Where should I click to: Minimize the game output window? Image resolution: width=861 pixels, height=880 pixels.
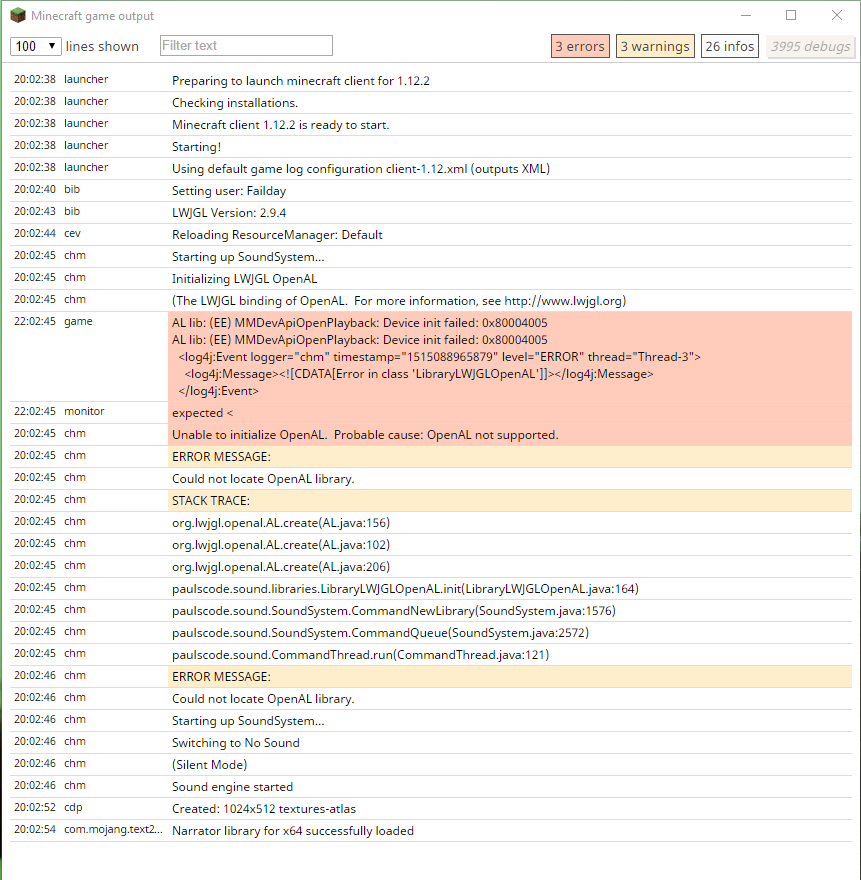point(745,16)
